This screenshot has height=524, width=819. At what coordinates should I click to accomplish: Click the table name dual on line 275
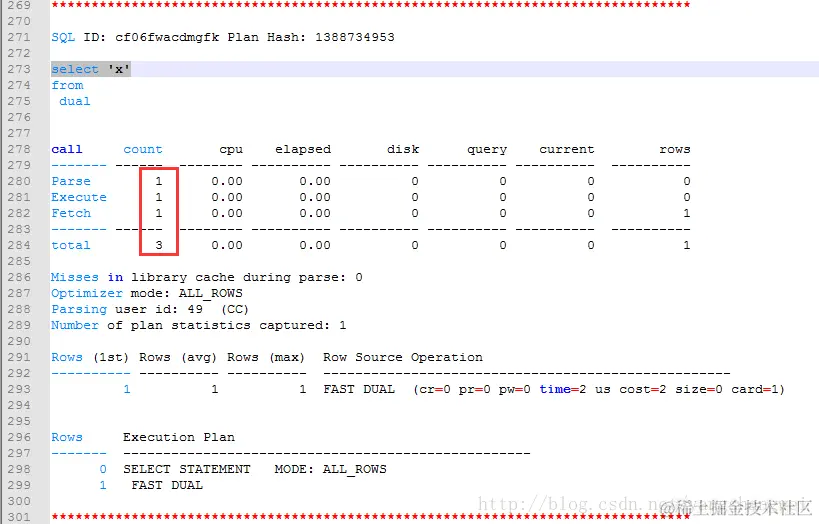75,101
